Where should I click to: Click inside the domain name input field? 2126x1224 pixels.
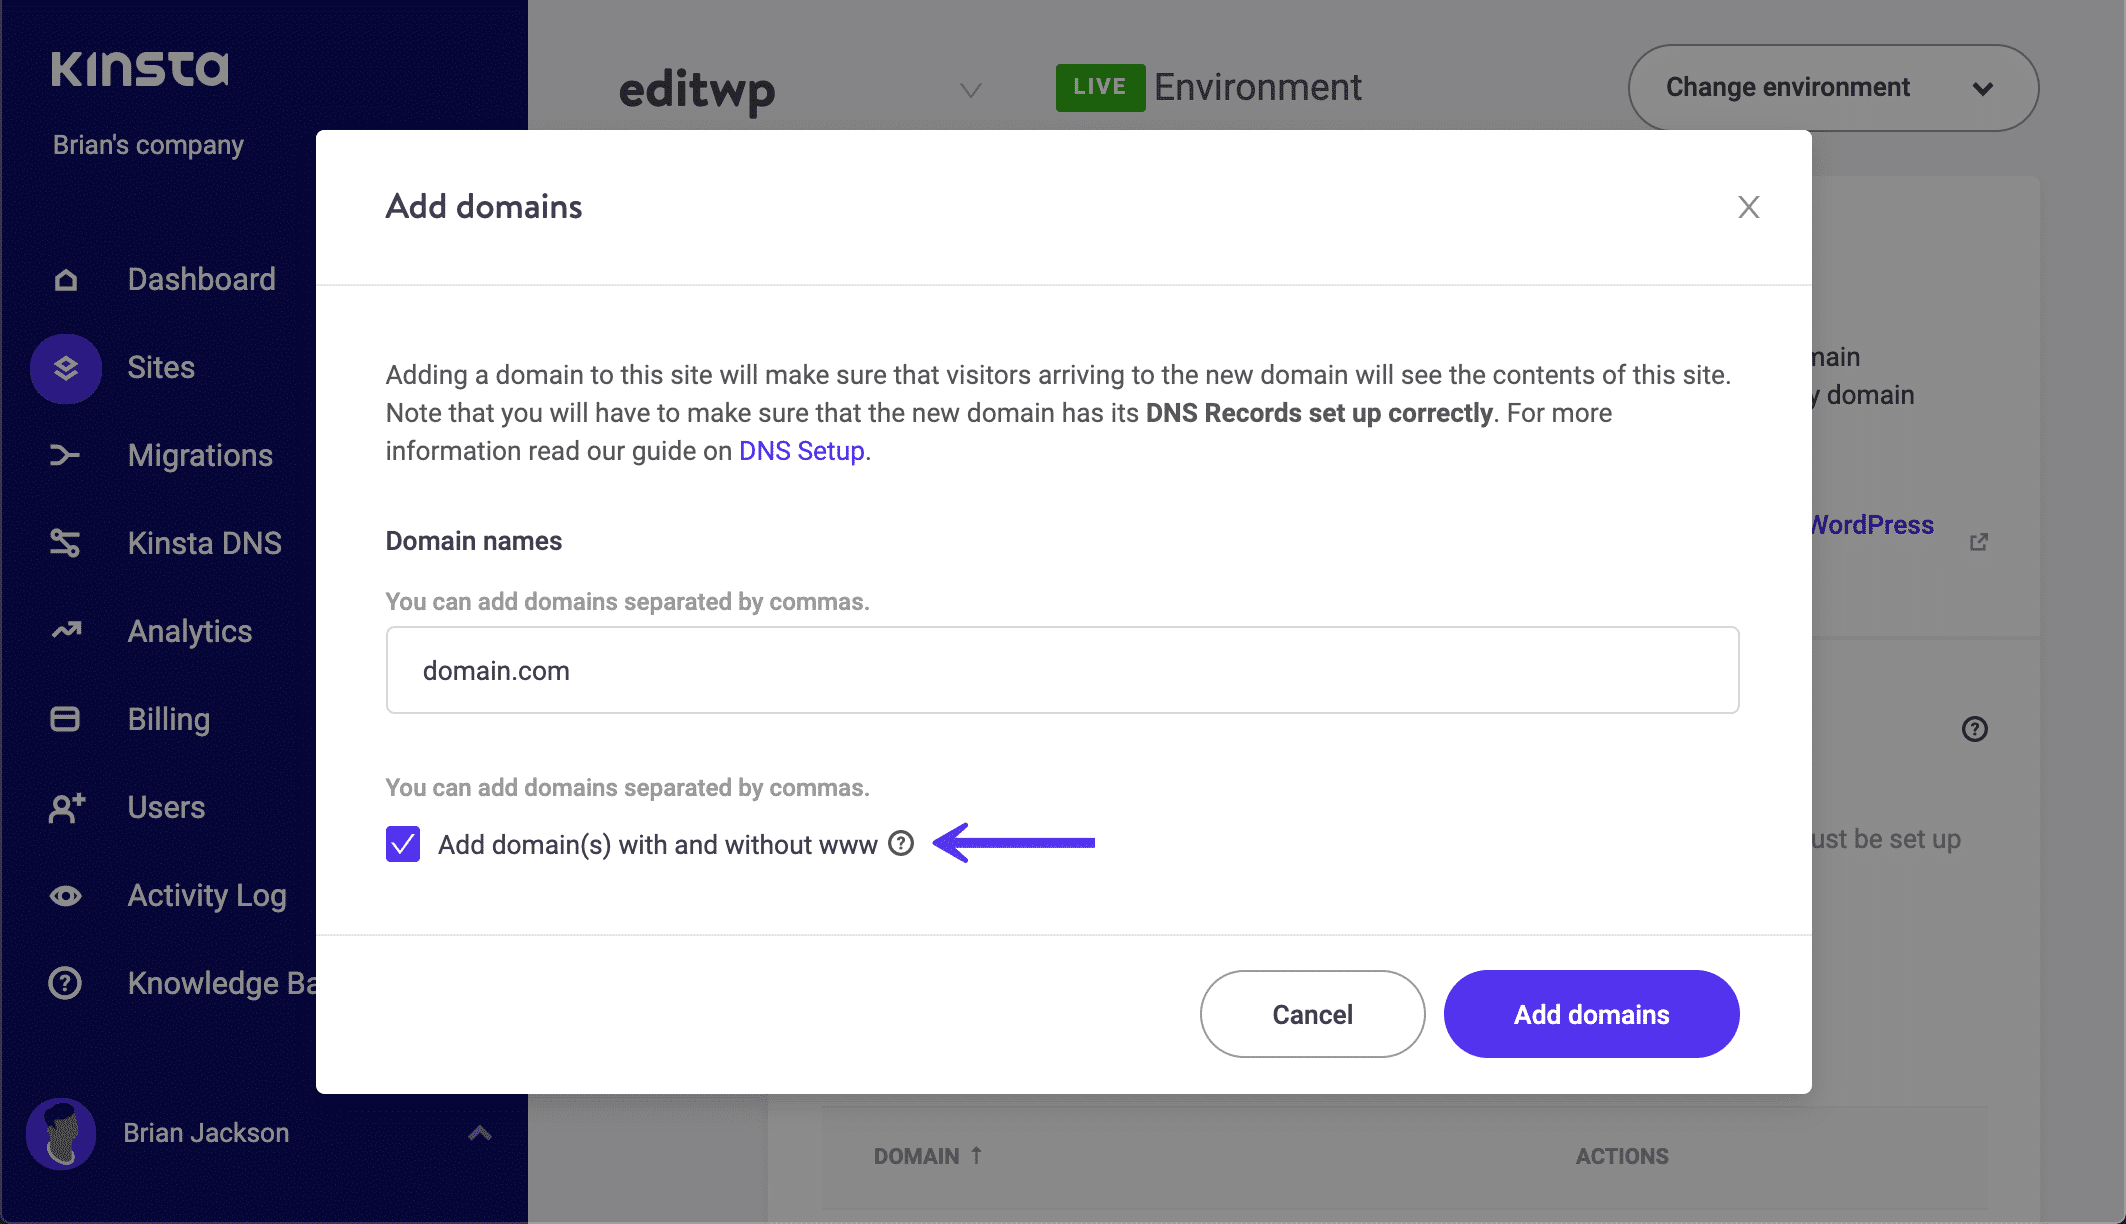pos(1062,670)
